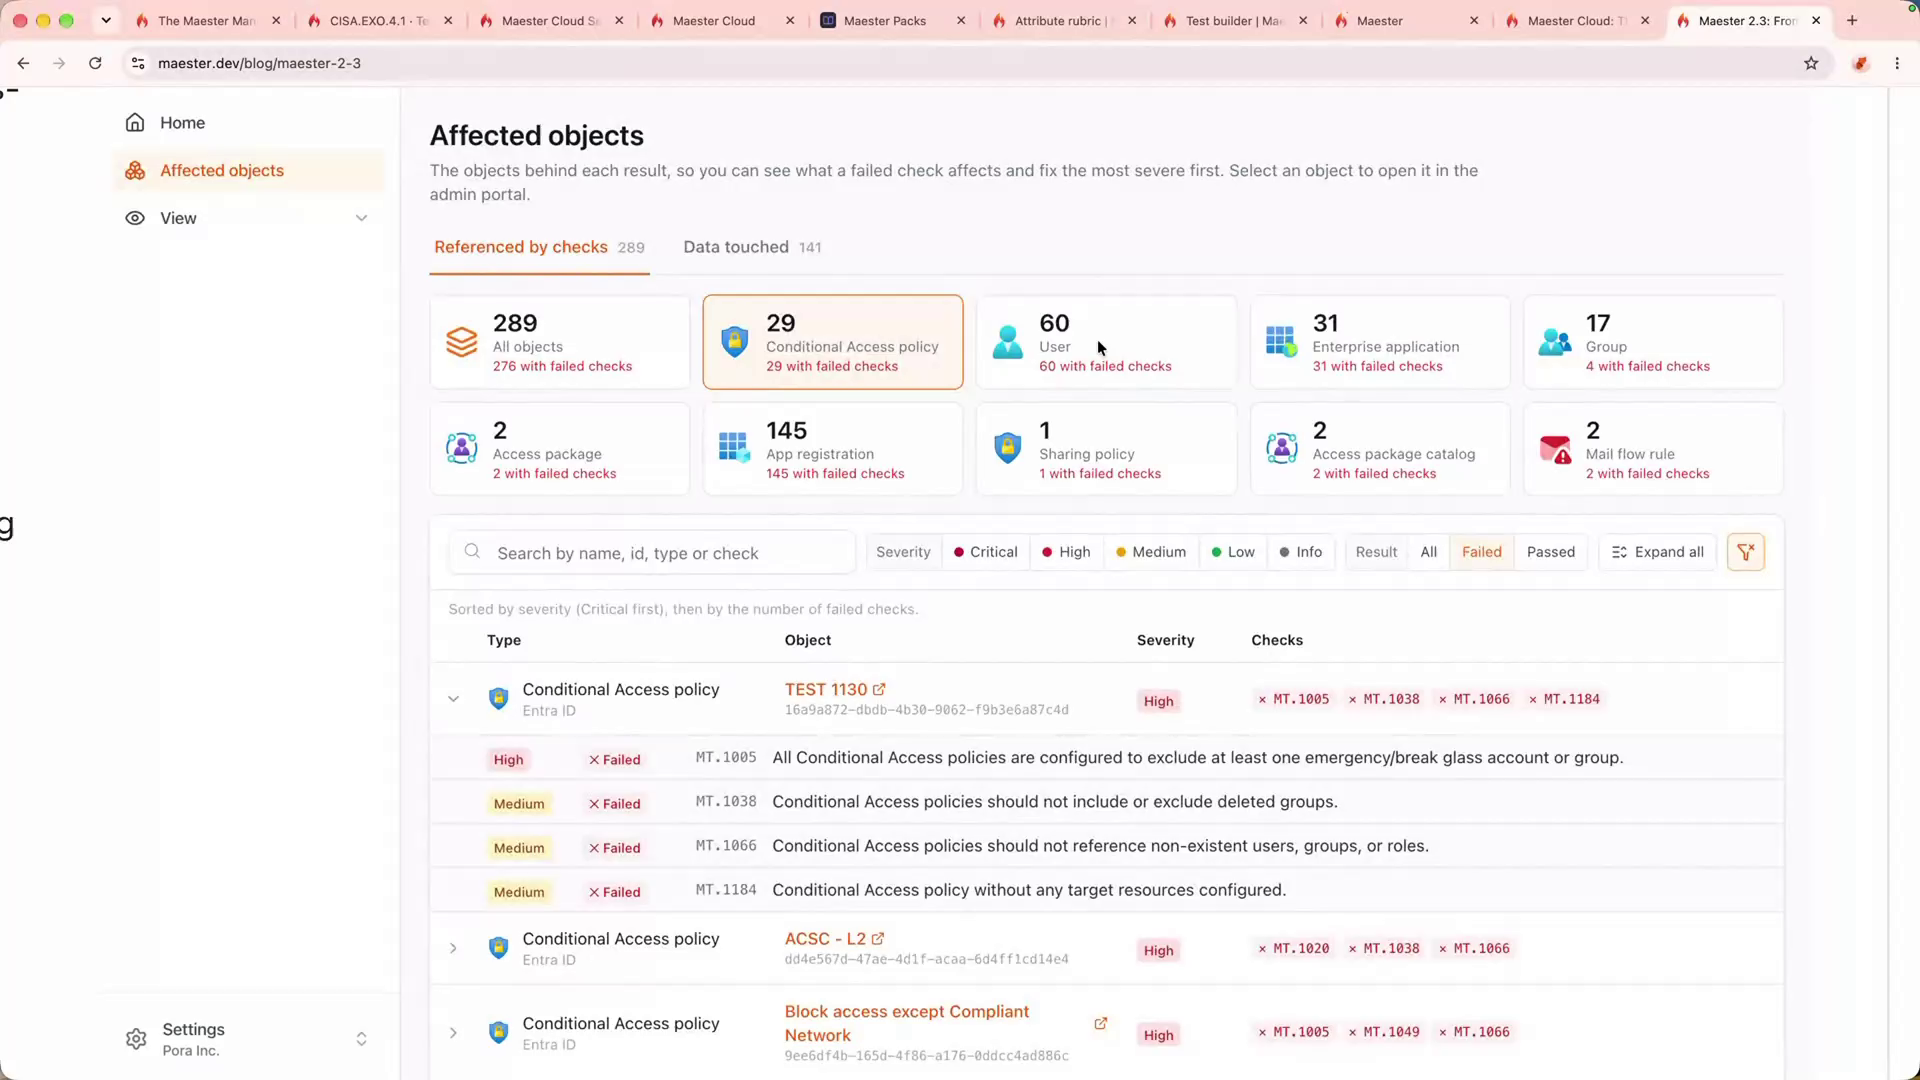Open the browser menu (three dots)
This screenshot has width=1920, height=1080.
click(x=1897, y=63)
